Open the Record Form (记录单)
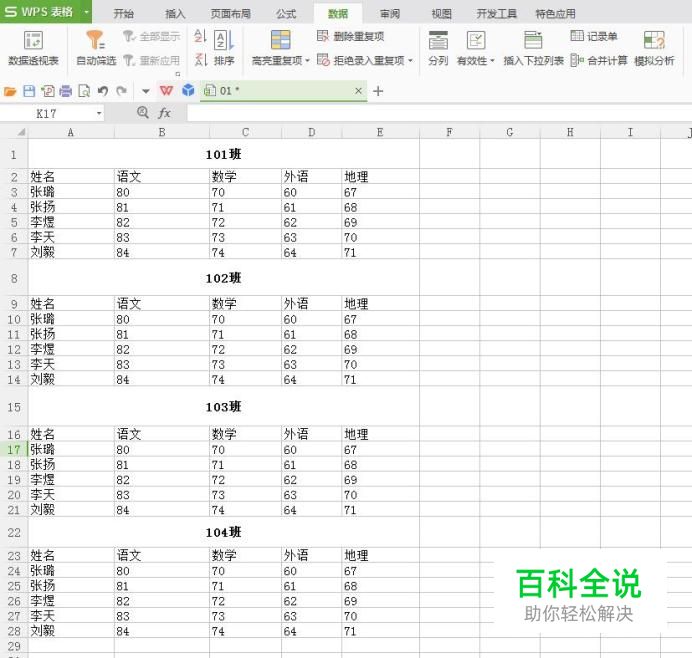 [x=594, y=36]
